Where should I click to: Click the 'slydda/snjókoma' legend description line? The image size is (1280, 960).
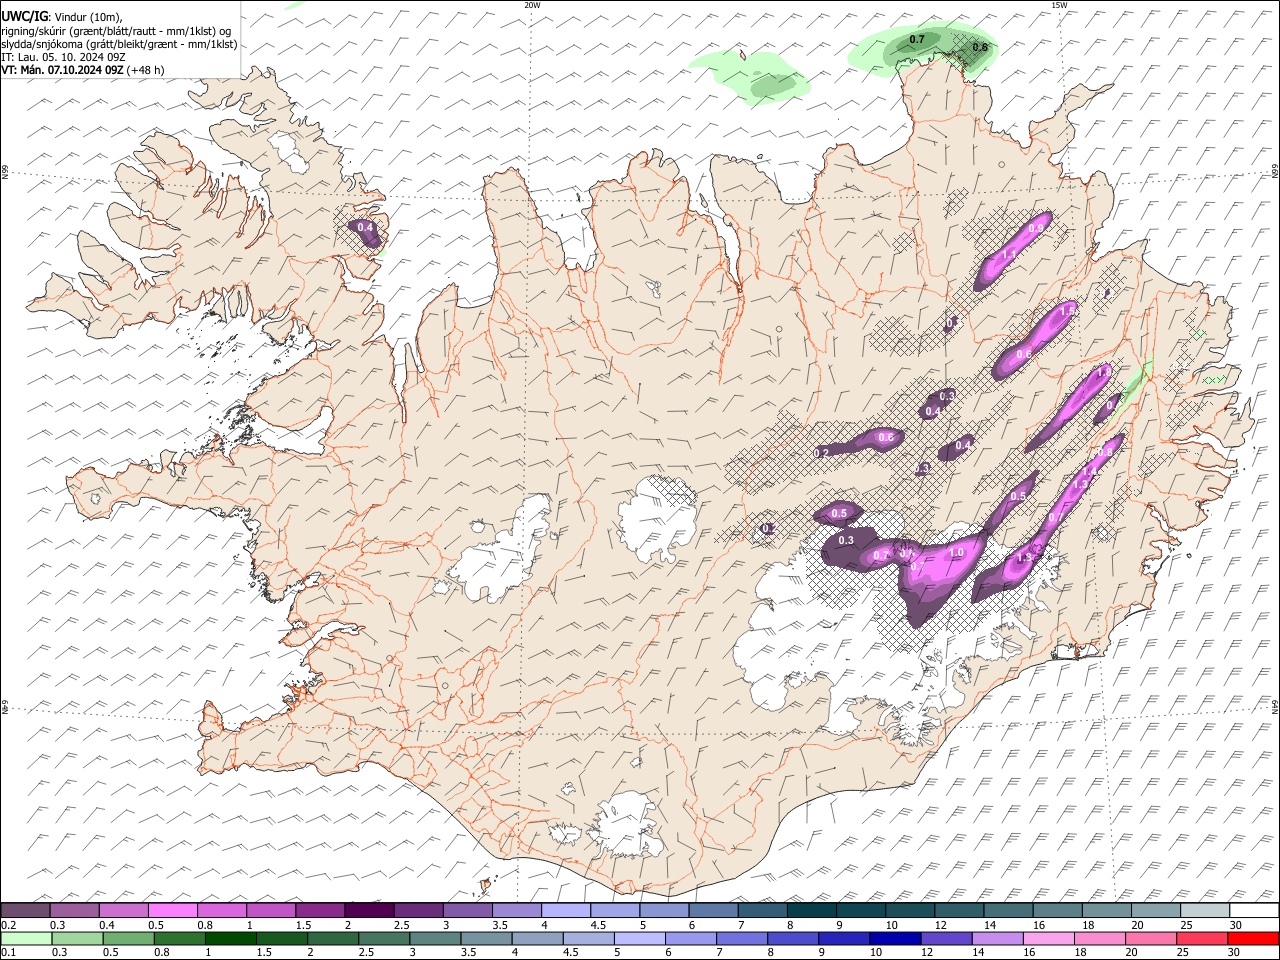(119, 44)
